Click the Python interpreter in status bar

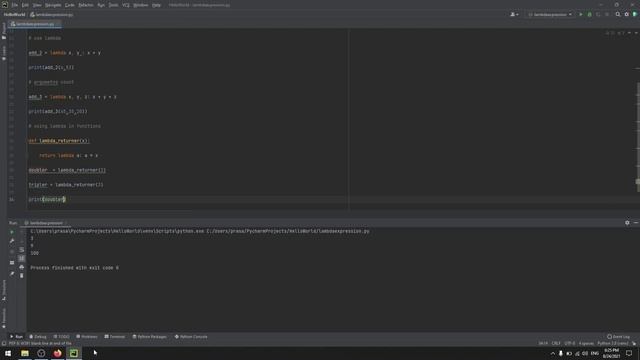click(613, 344)
